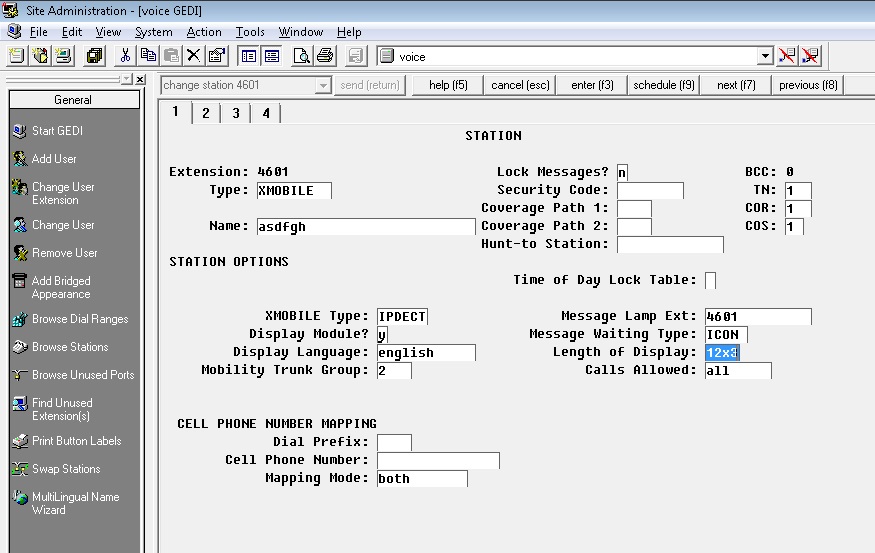This screenshot has height=553, width=875.
Task: Toggle the second blue pane-layout icon
Action: point(272,56)
